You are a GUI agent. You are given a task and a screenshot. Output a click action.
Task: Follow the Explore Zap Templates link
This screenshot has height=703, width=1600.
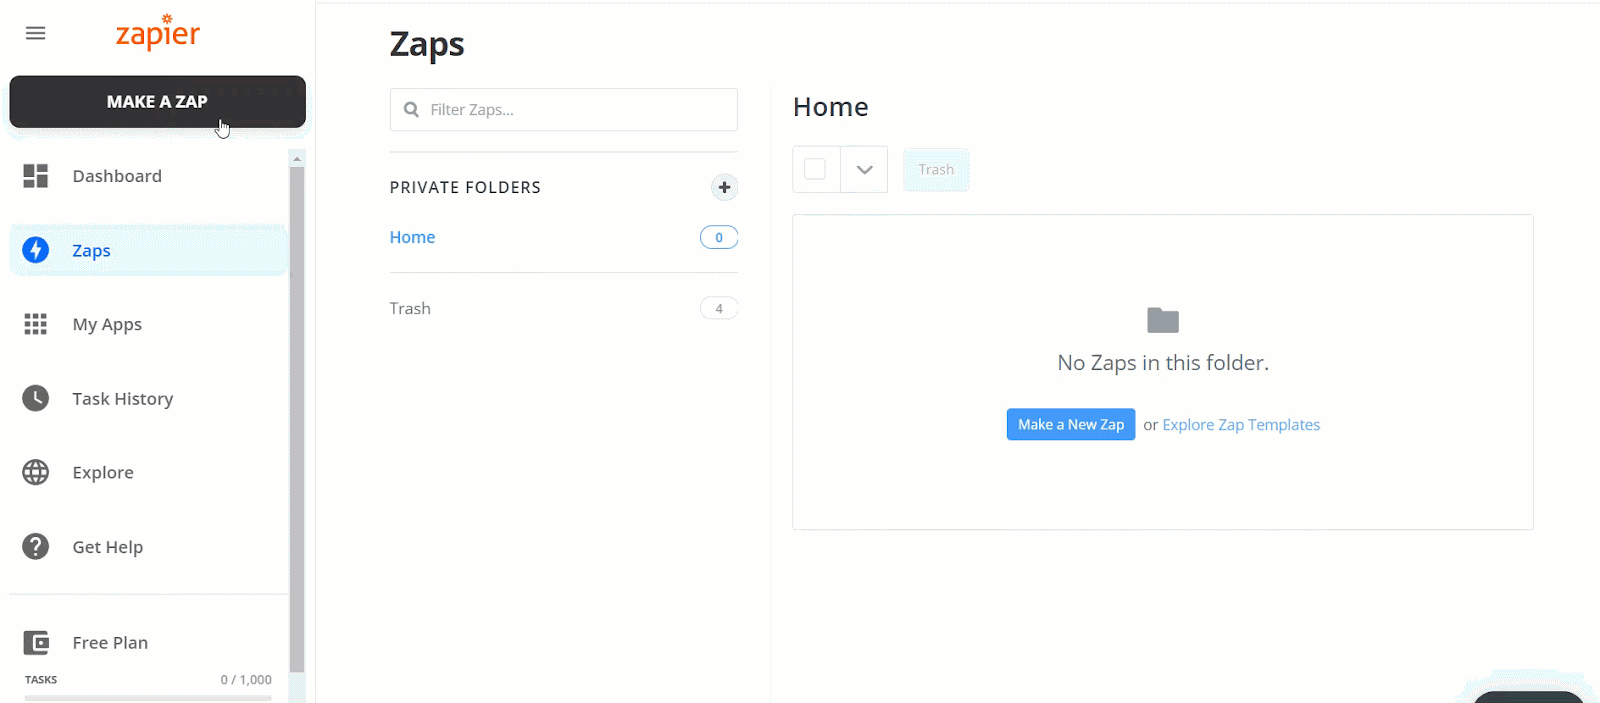(x=1240, y=424)
